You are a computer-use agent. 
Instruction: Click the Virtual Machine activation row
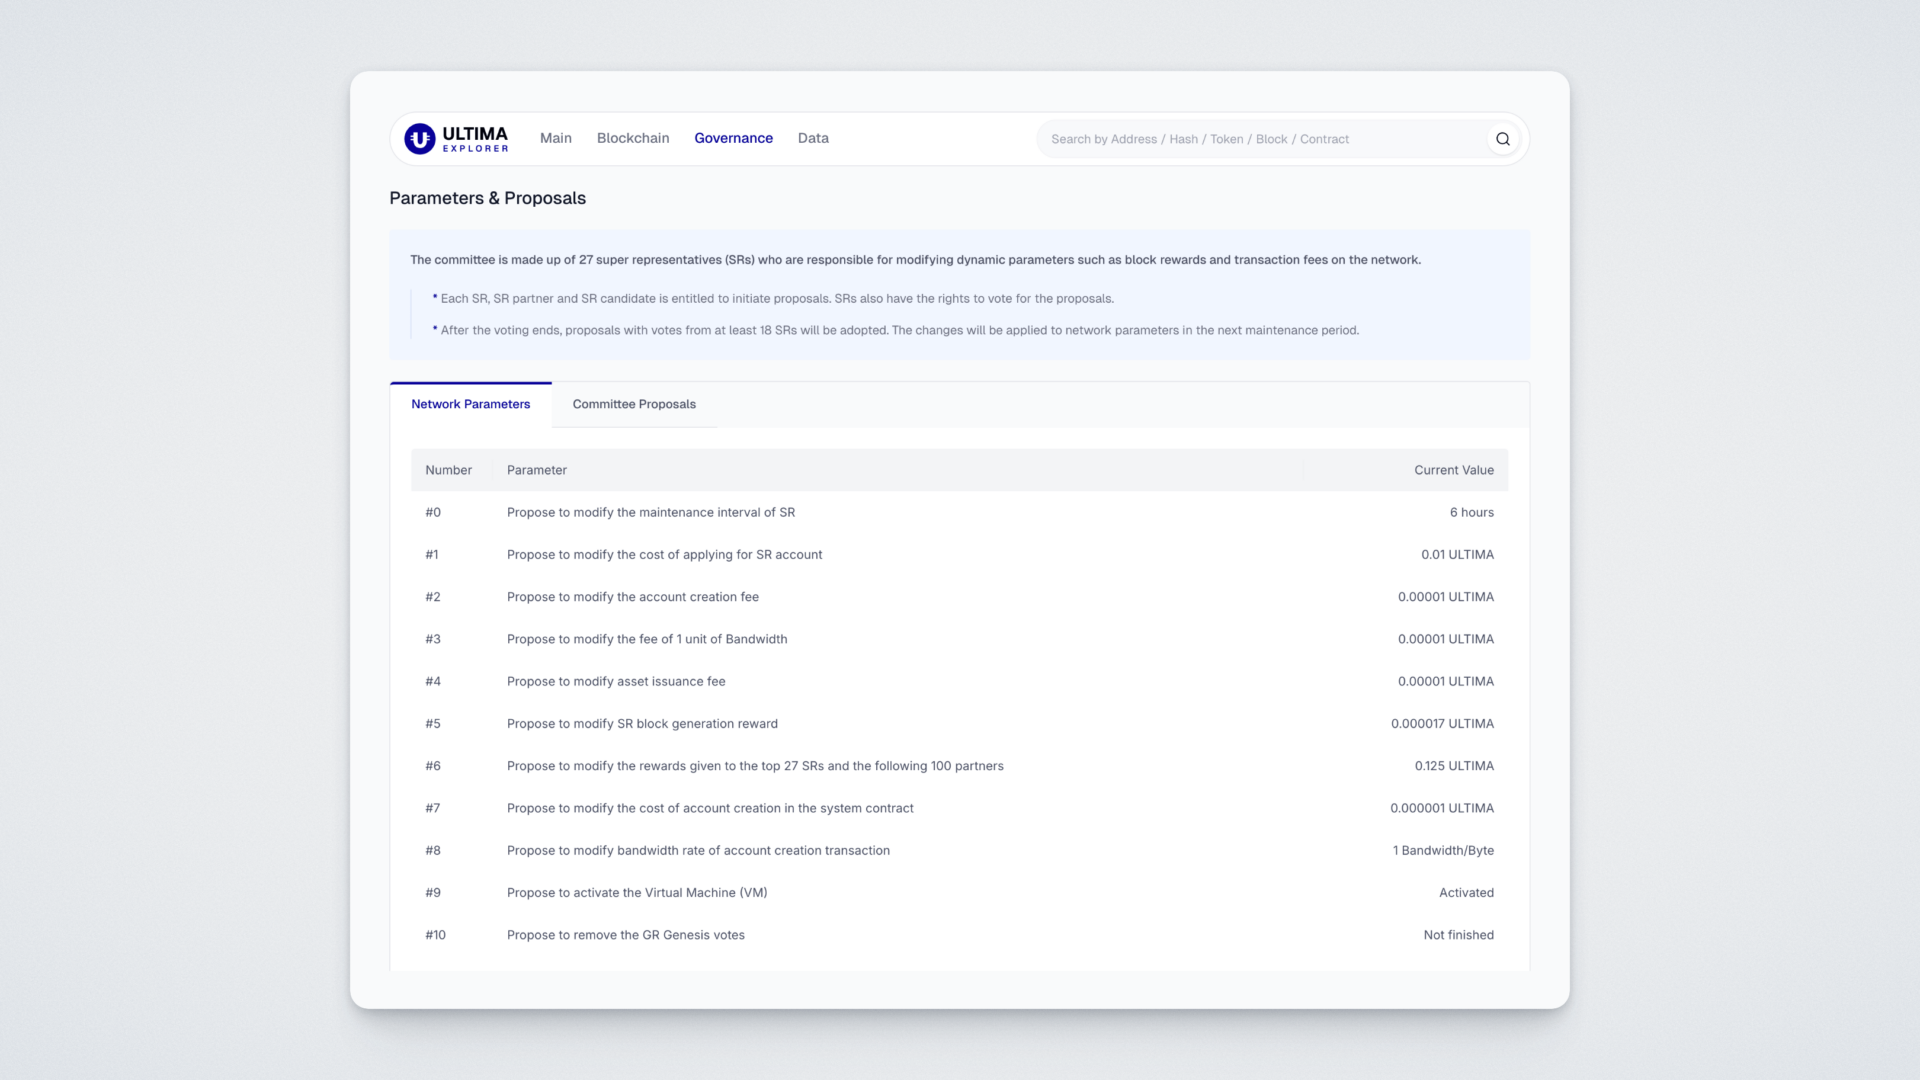point(636,893)
